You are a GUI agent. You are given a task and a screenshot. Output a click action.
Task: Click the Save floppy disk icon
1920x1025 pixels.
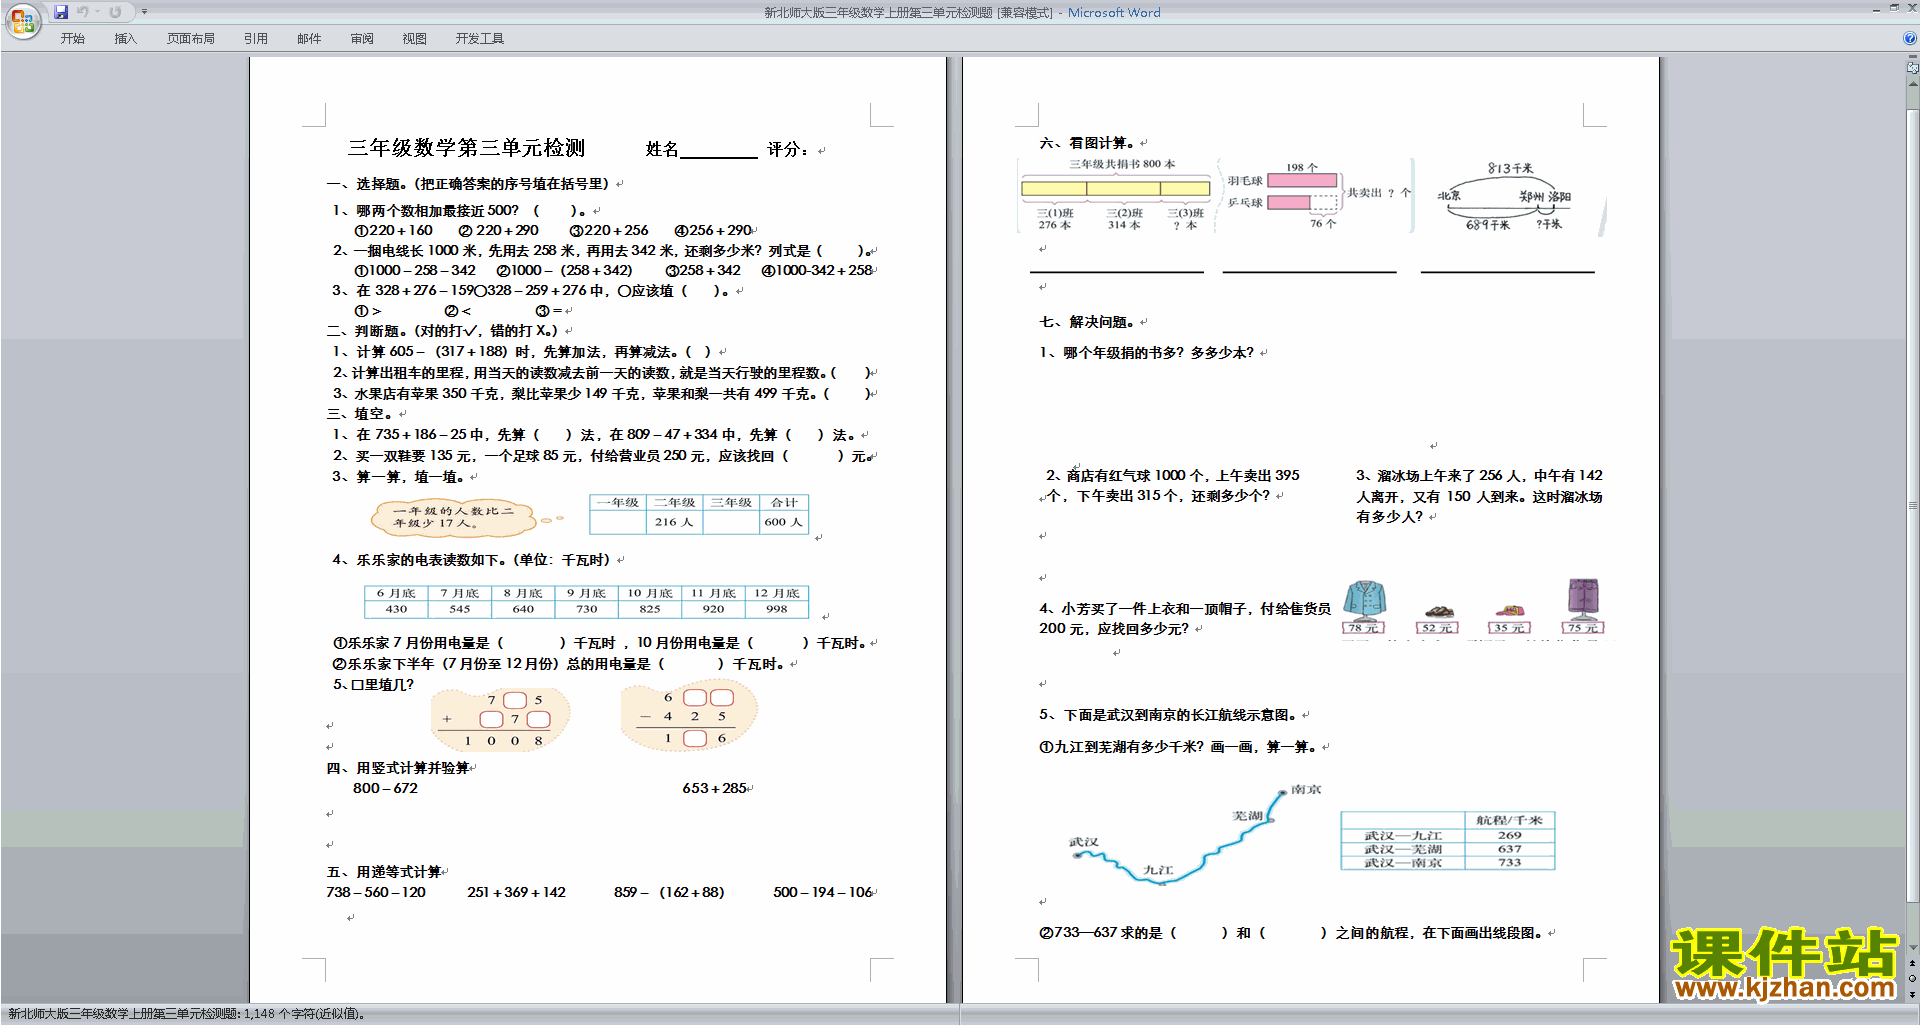[x=61, y=12]
